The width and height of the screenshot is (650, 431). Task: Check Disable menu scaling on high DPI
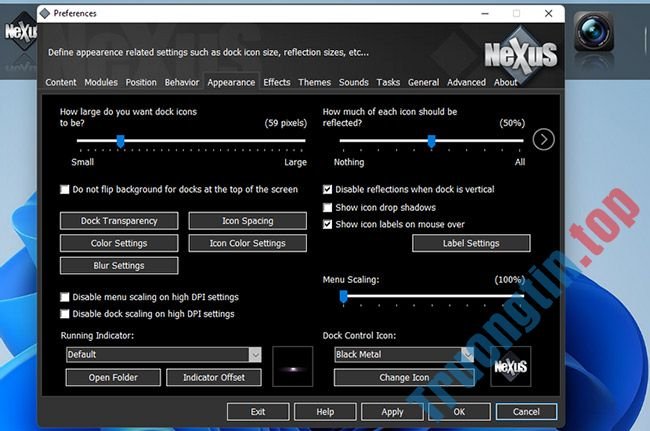click(x=65, y=297)
